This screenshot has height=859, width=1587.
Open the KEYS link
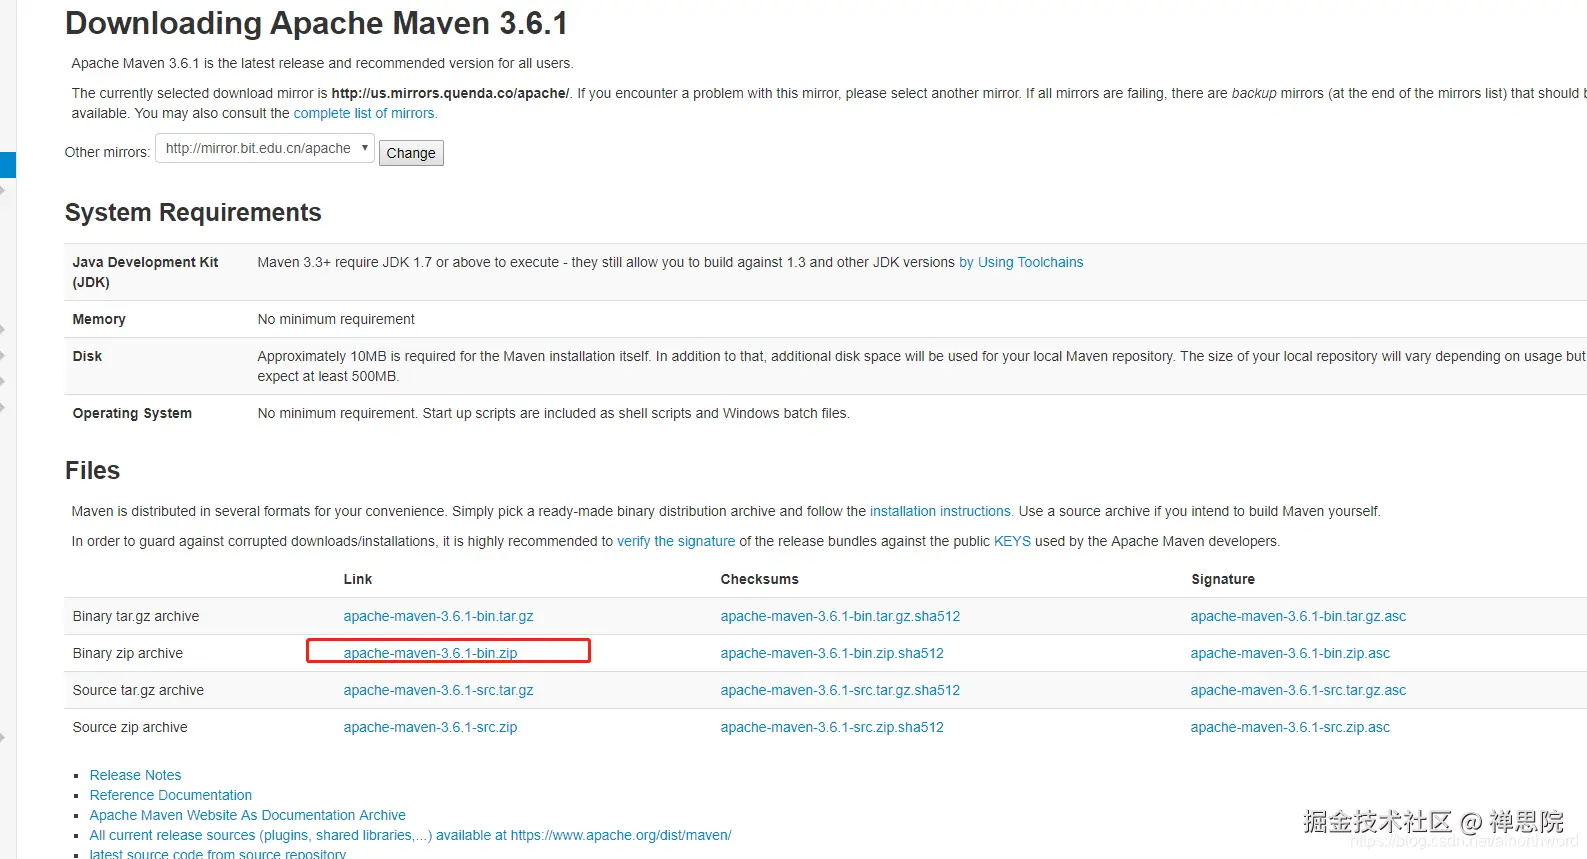(x=1012, y=541)
